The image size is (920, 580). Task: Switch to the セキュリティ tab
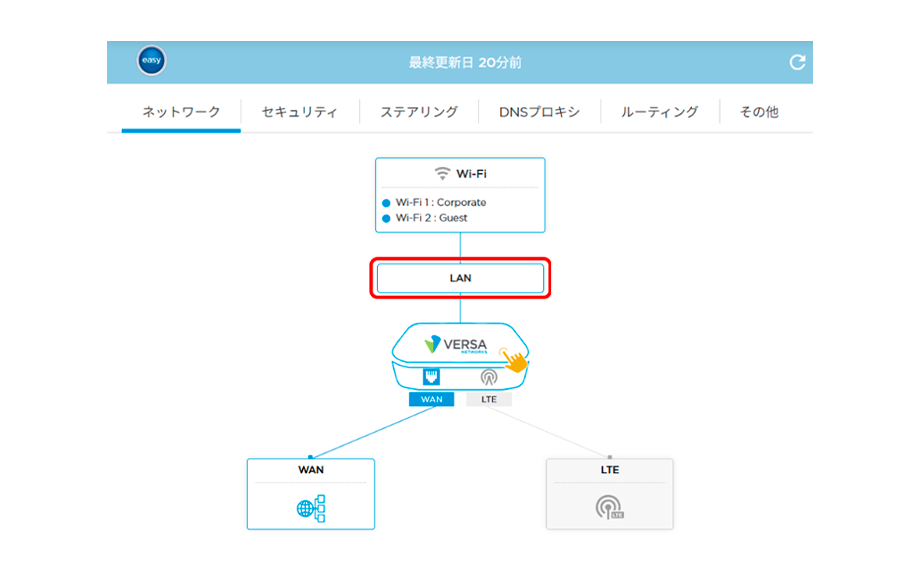[299, 112]
